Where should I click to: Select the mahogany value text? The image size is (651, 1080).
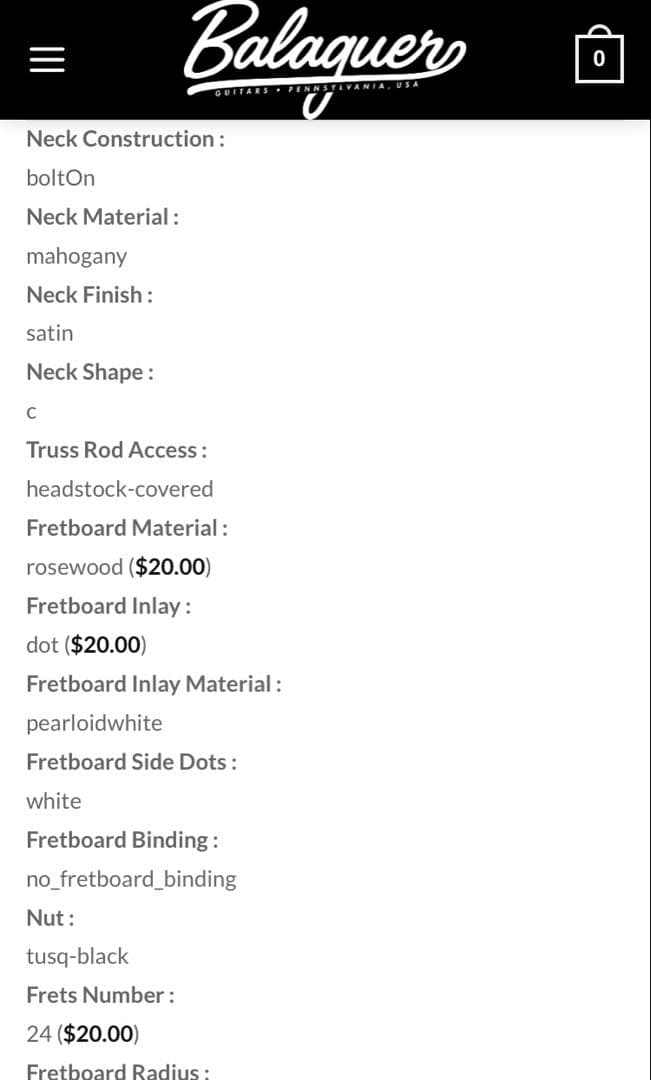[77, 256]
